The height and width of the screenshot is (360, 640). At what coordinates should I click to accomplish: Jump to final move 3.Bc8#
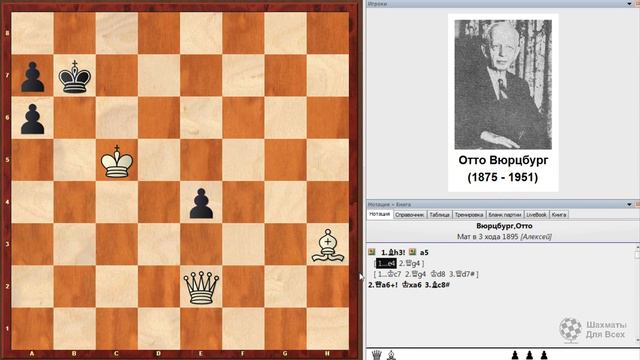pyautogui.click(x=437, y=285)
